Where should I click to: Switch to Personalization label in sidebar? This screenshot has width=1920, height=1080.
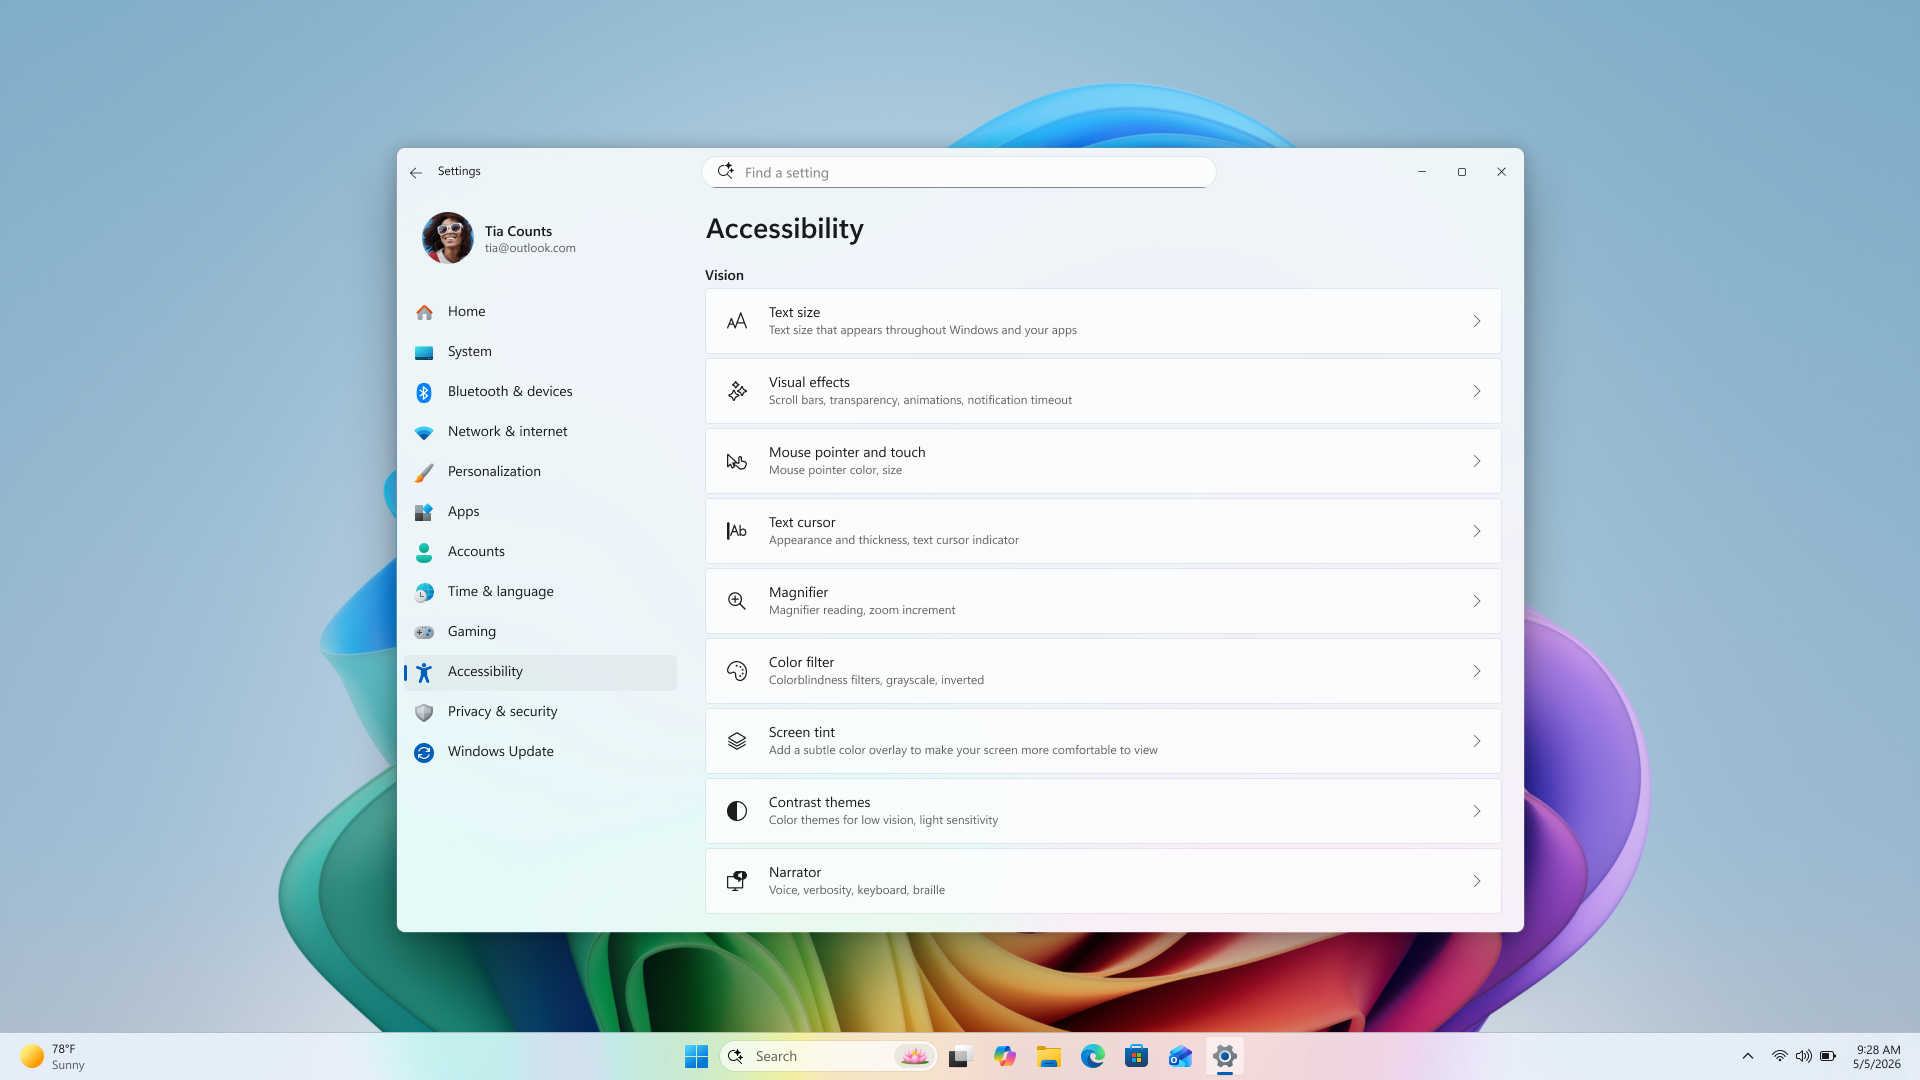494,472
